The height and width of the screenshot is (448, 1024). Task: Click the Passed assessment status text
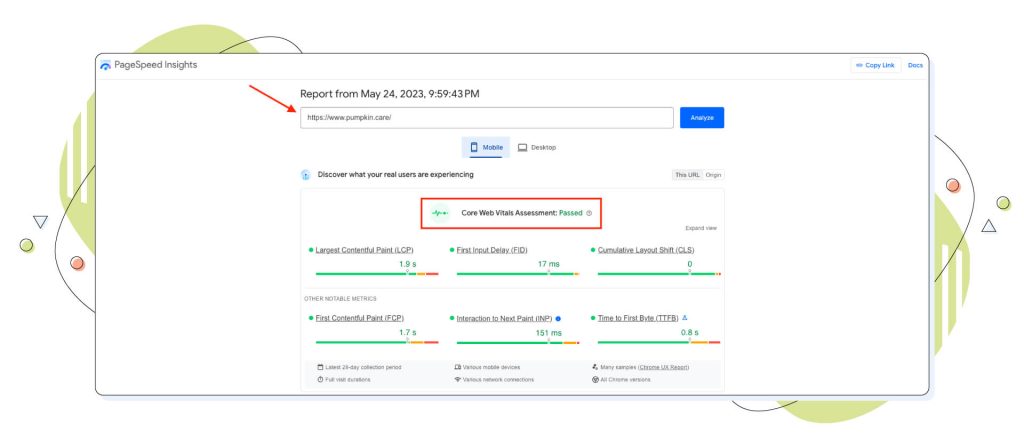570,213
